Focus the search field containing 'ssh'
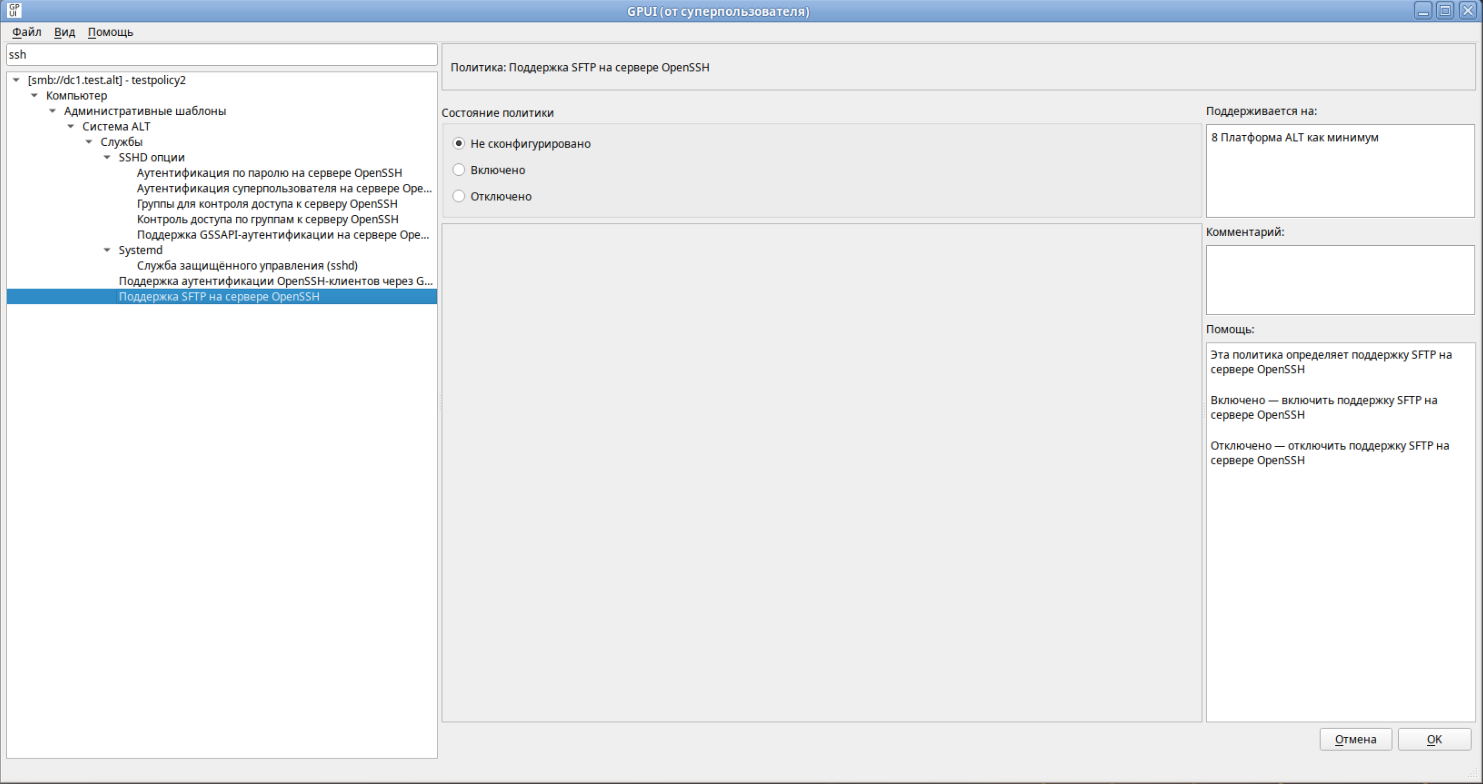 pos(222,55)
